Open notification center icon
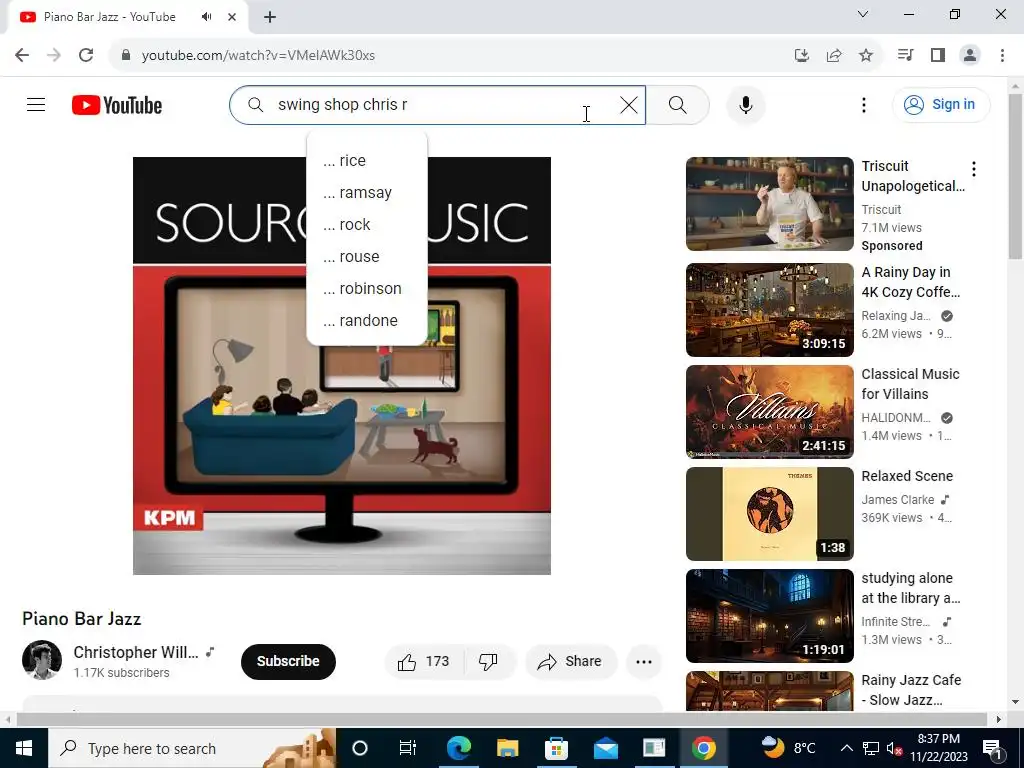Viewport: 1024px width, 768px height. pyautogui.click(x=992, y=748)
